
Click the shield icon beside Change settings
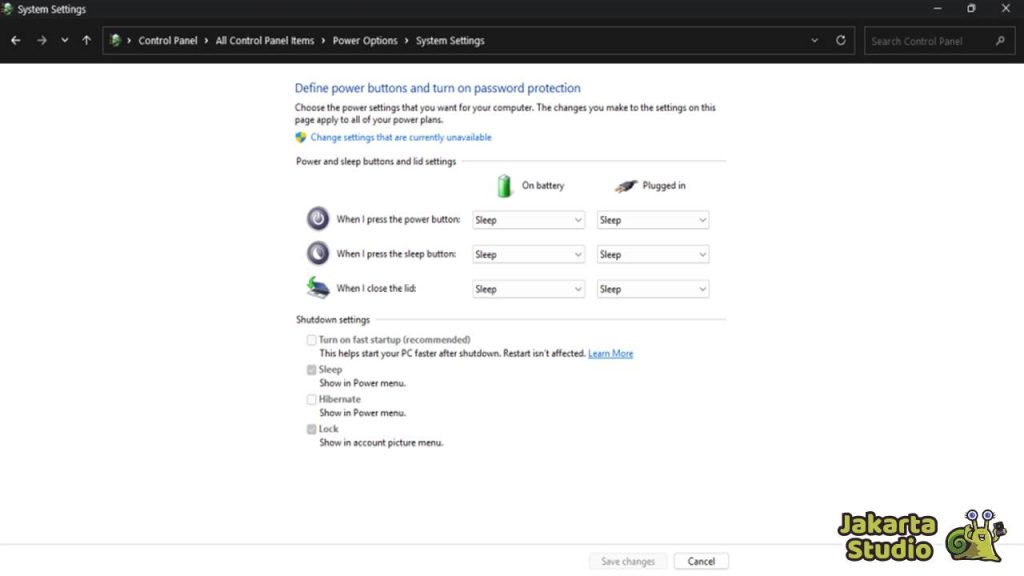click(x=300, y=137)
